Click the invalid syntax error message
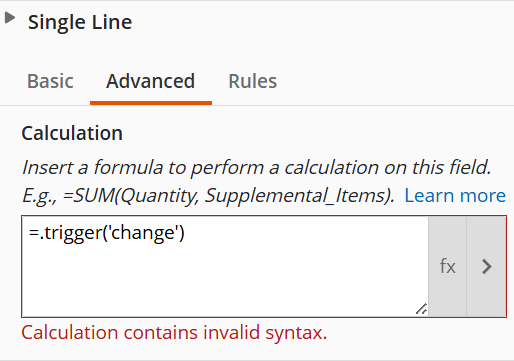The height and width of the screenshot is (361, 514). click(x=174, y=333)
